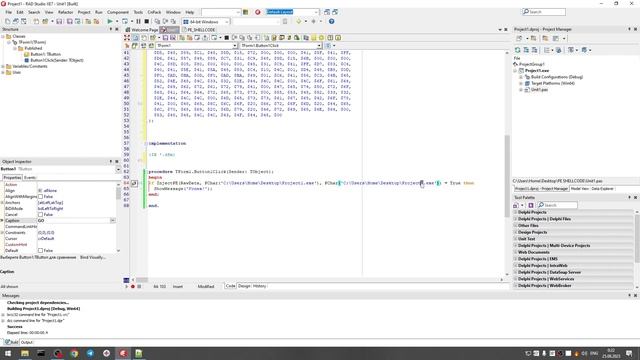Refresh the Project Manager with green arrows icon

coord(518,50)
